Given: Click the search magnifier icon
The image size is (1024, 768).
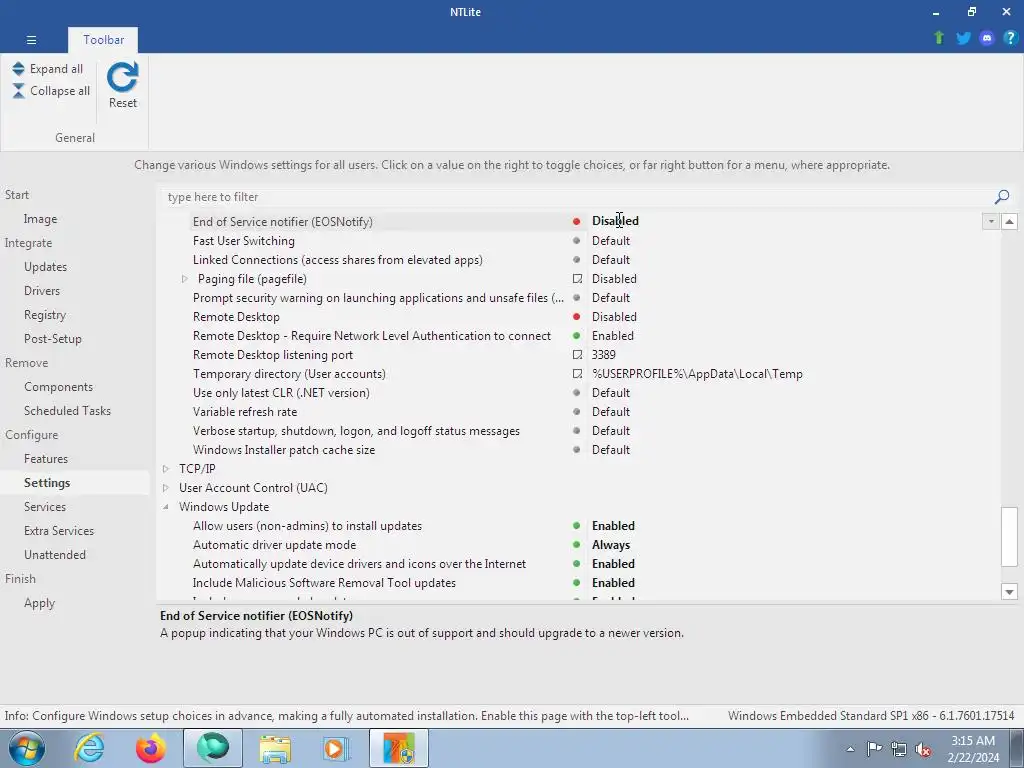Looking at the screenshot, I should point(1002,197).
